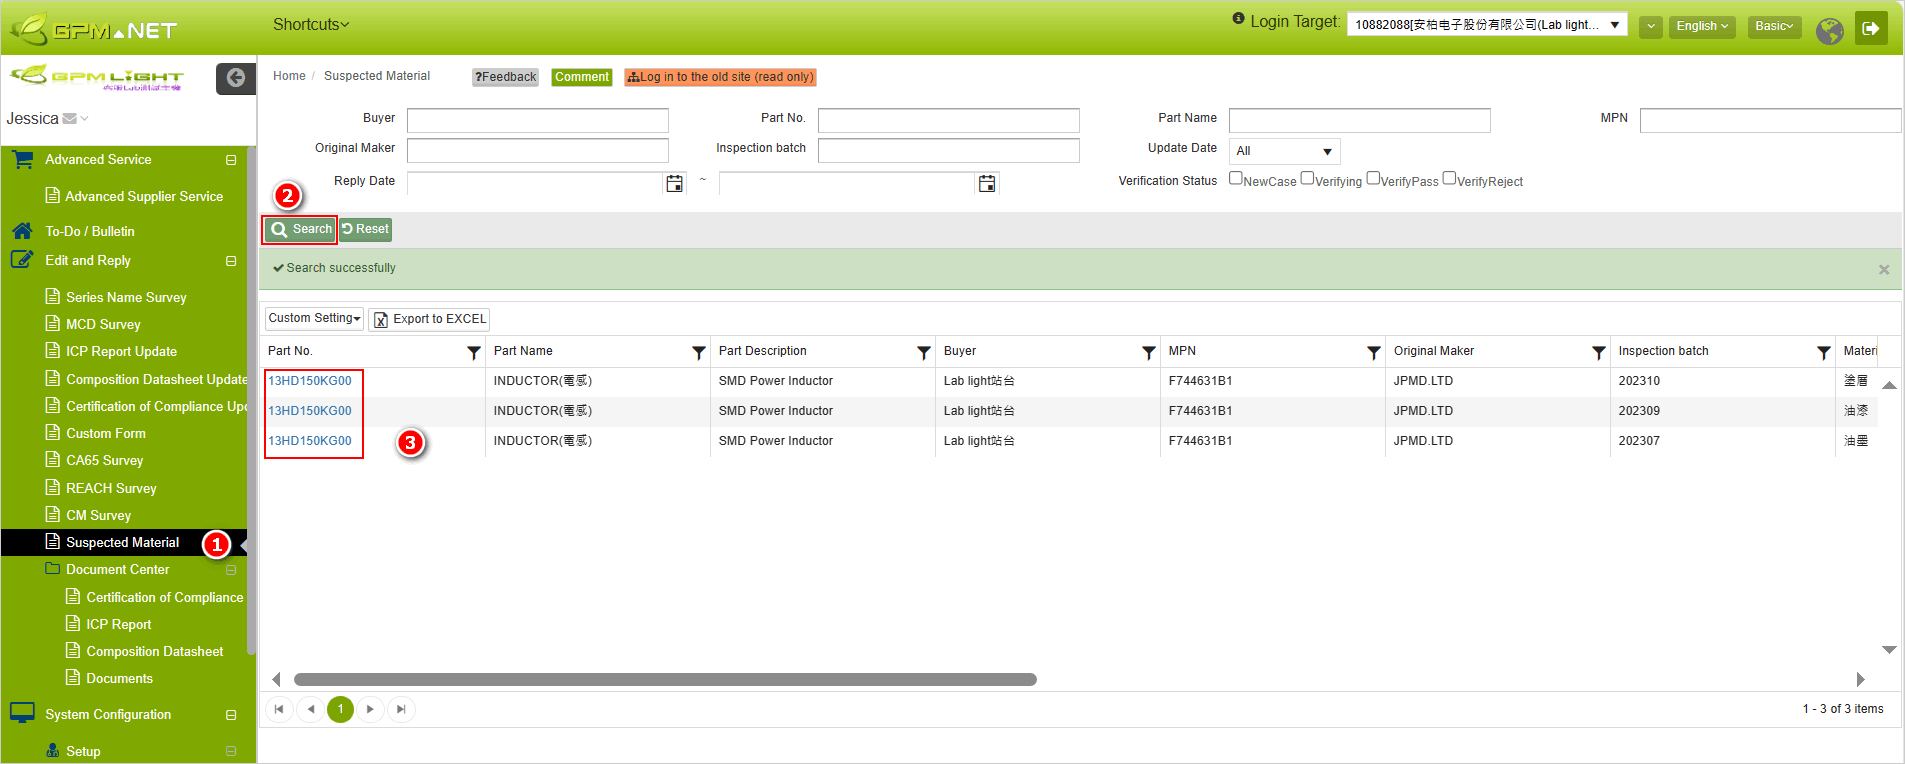Screen dimensions: 1905x764
Task: Check the Verifying verification status
Action: 1308,178
